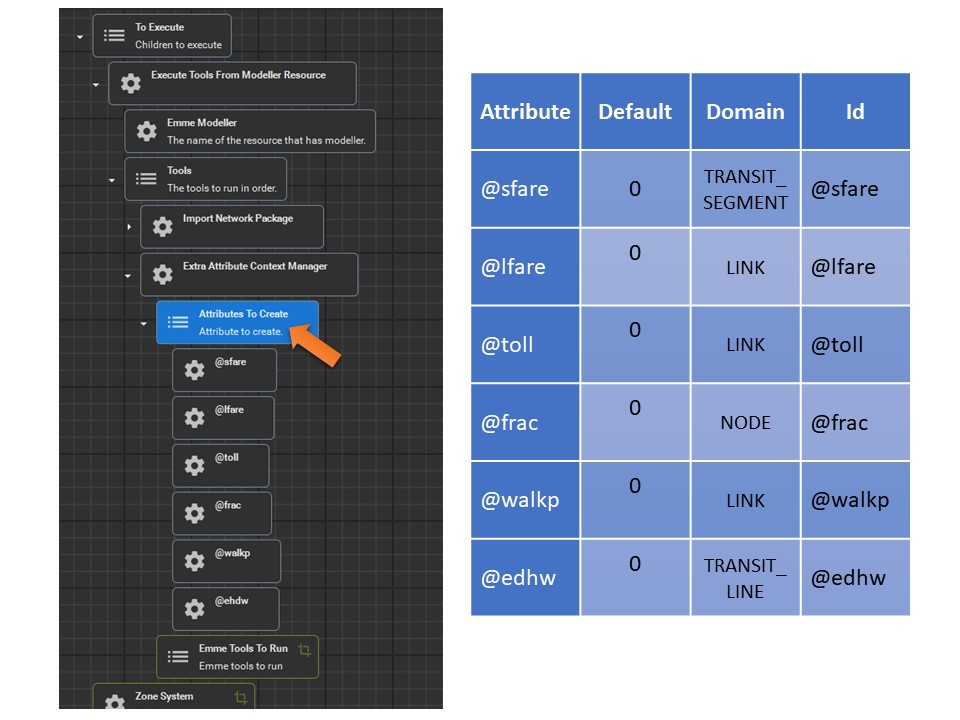Click the list icon on Attributes To Create
The width and height of the screenshot is (960, 720).
178,322
